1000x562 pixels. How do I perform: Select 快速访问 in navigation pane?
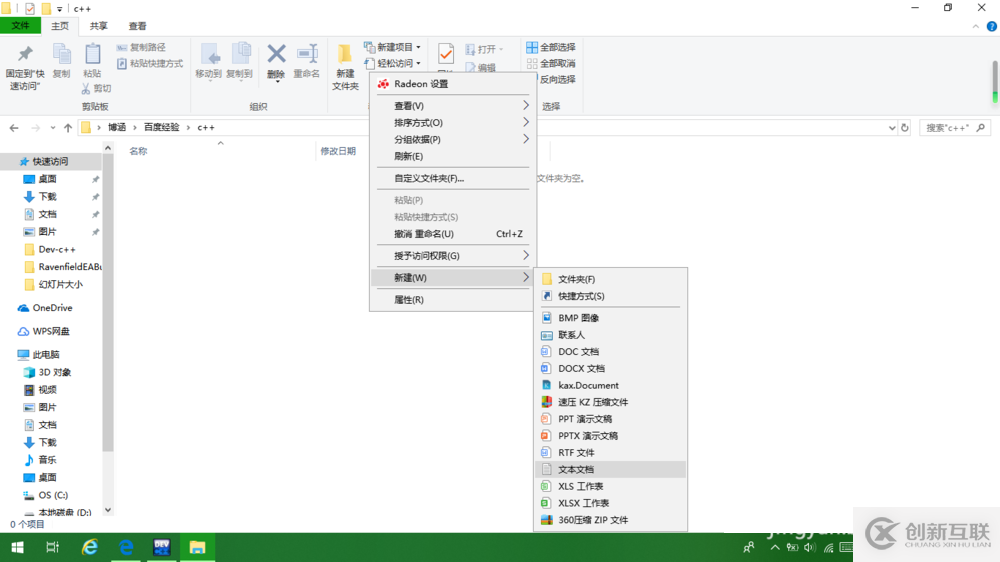[50, 161]
